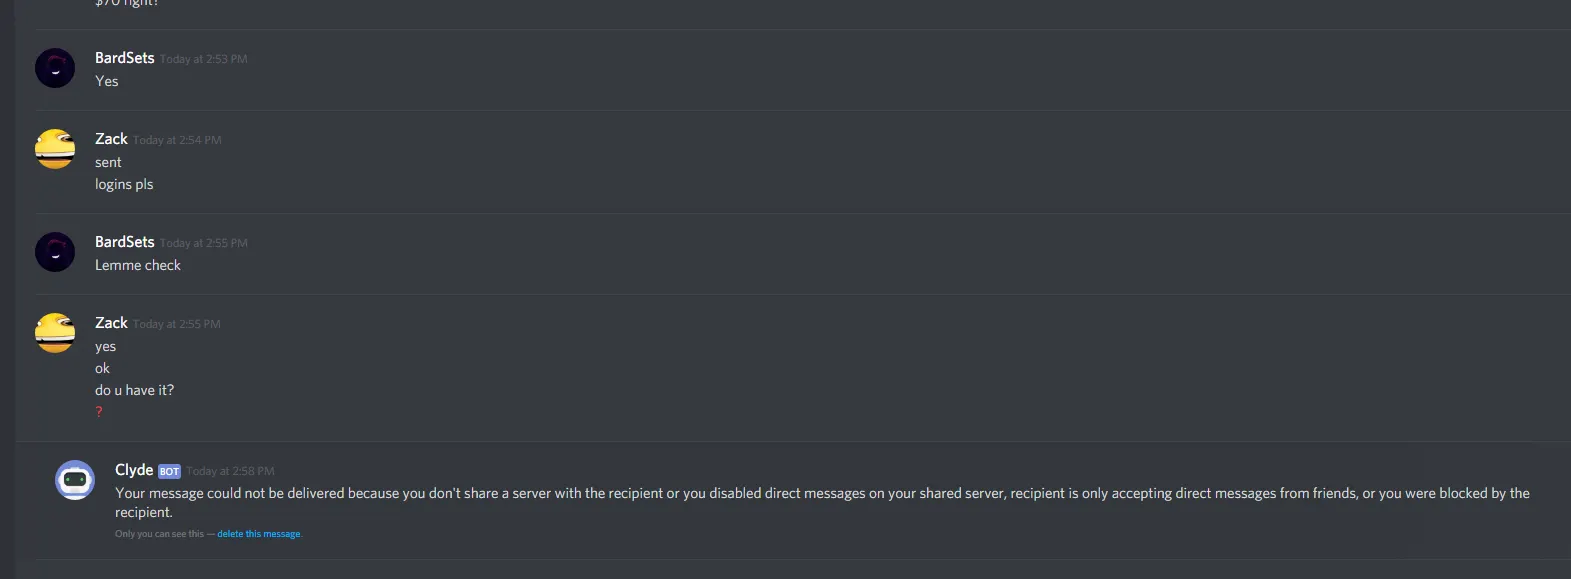Click the BOT badge next to Clyde
Viewport: 1571px width, 579px height.
coord(169,471)
